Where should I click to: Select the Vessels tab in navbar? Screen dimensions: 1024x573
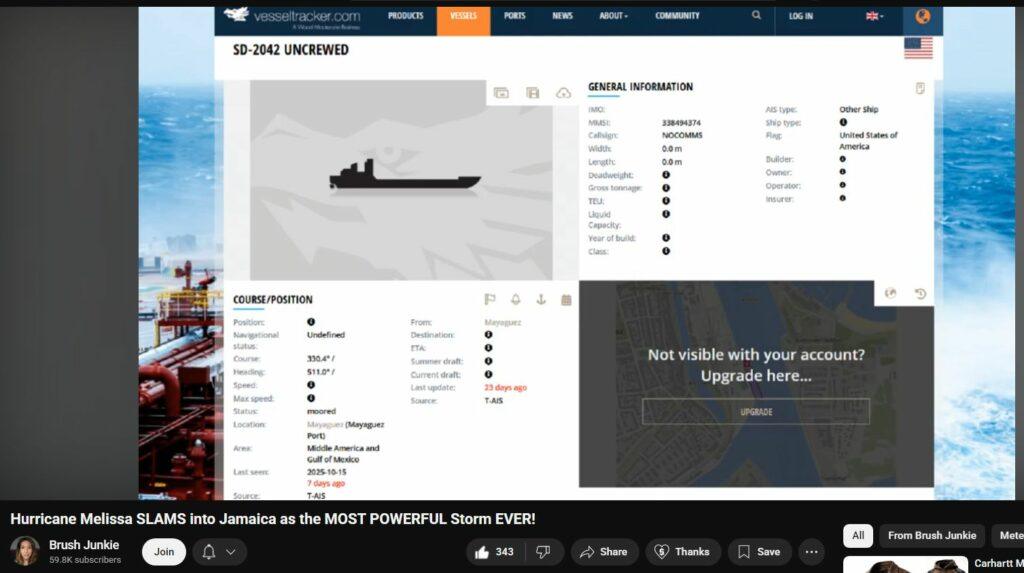coord(463,16)
